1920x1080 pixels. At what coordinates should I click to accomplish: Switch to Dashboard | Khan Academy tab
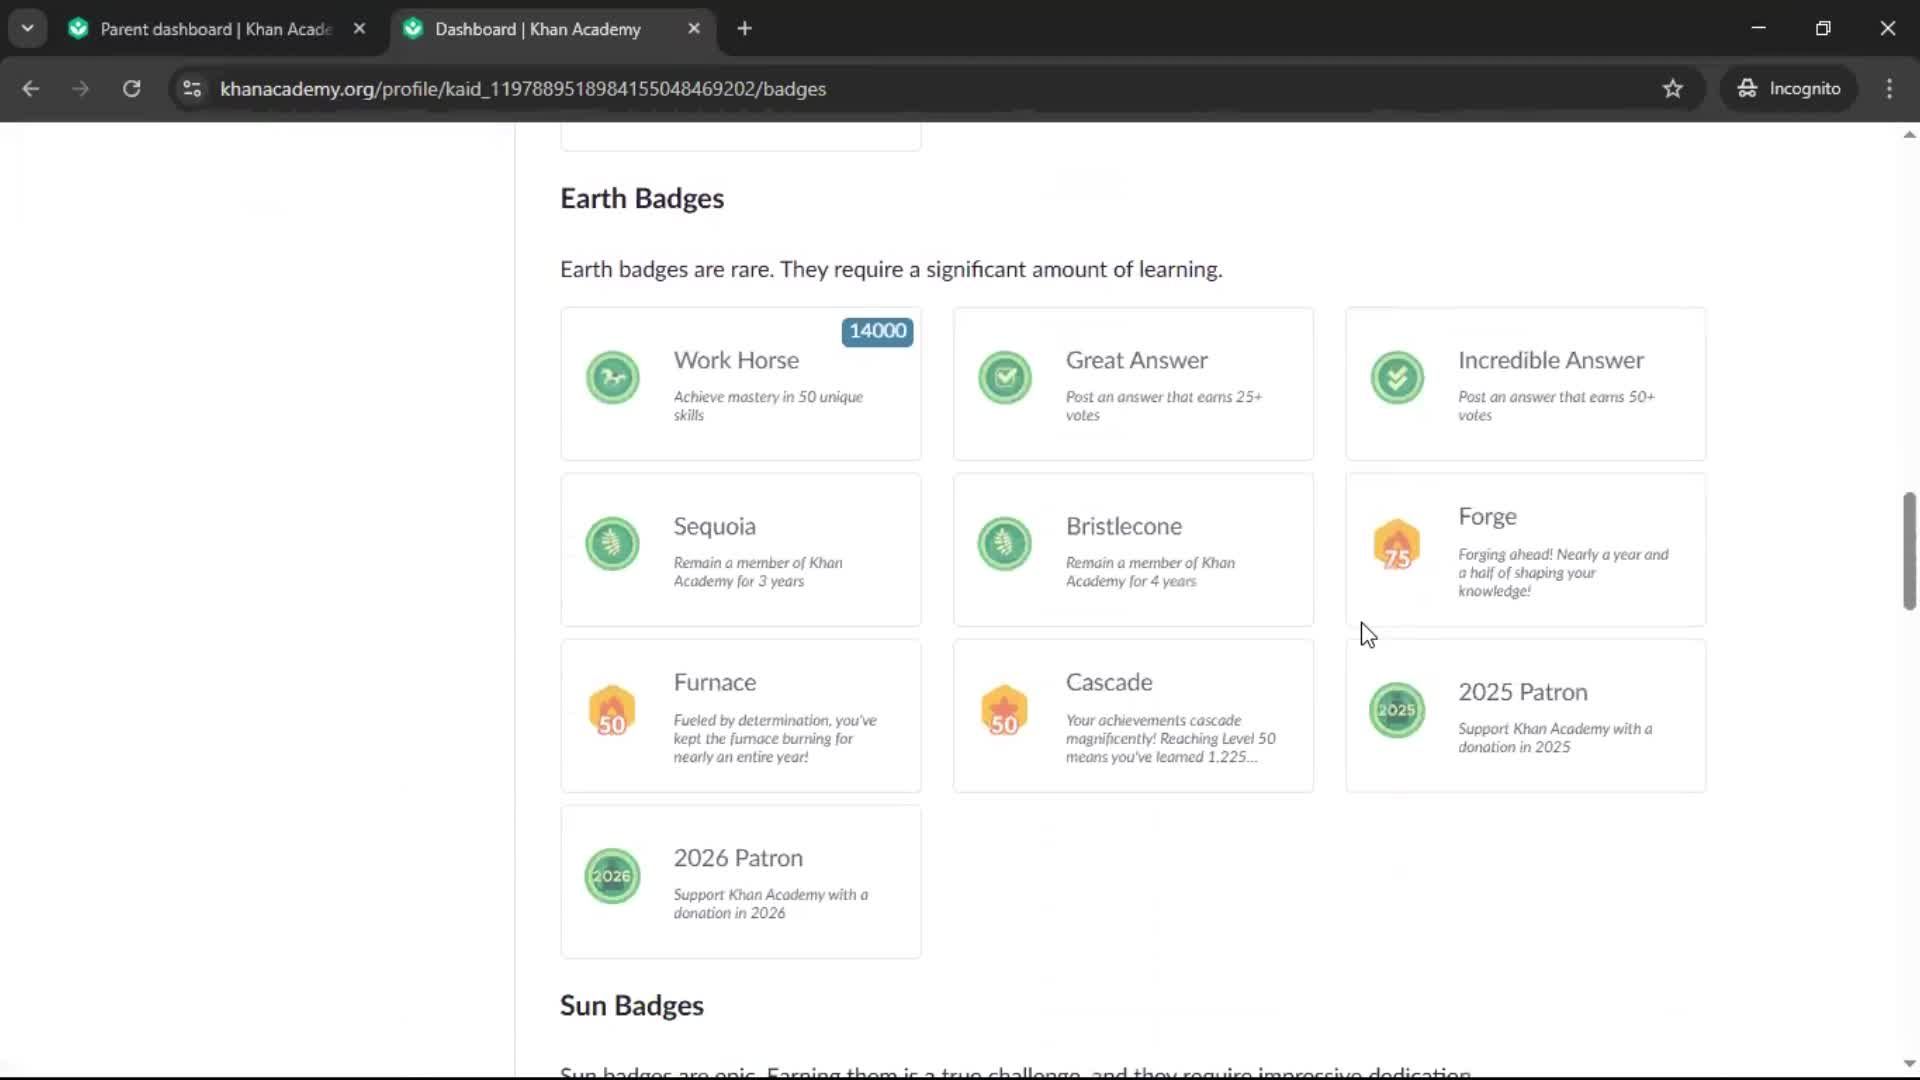coord(550,29)
